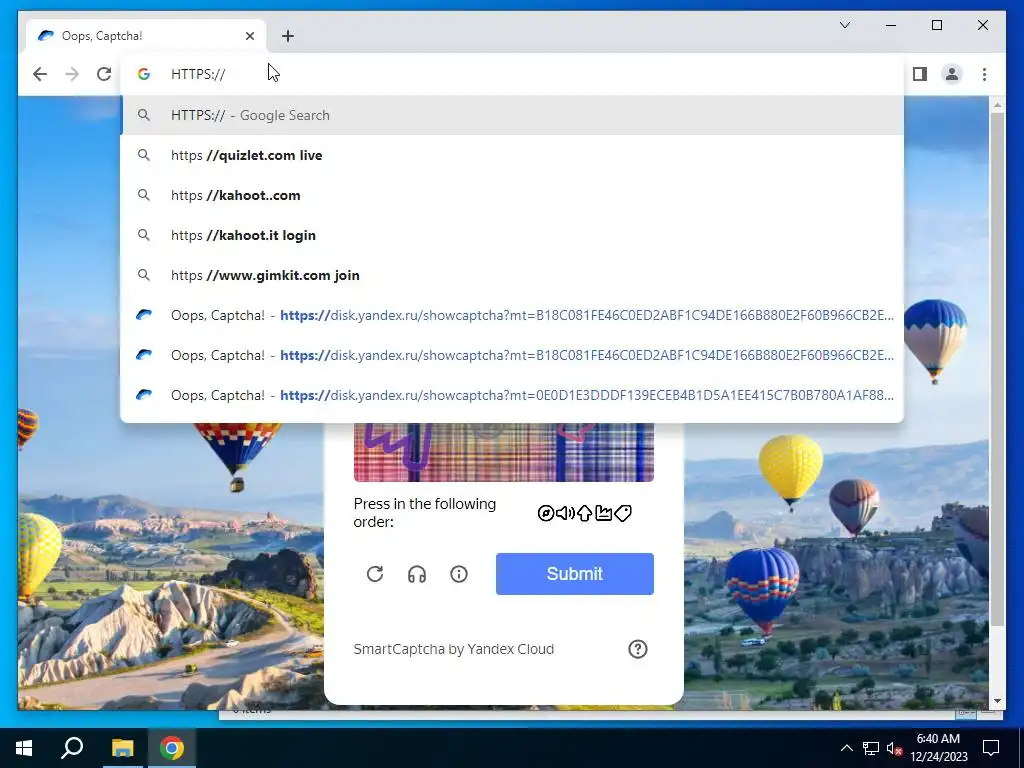Click the browser forward arrow

[72, 74]
